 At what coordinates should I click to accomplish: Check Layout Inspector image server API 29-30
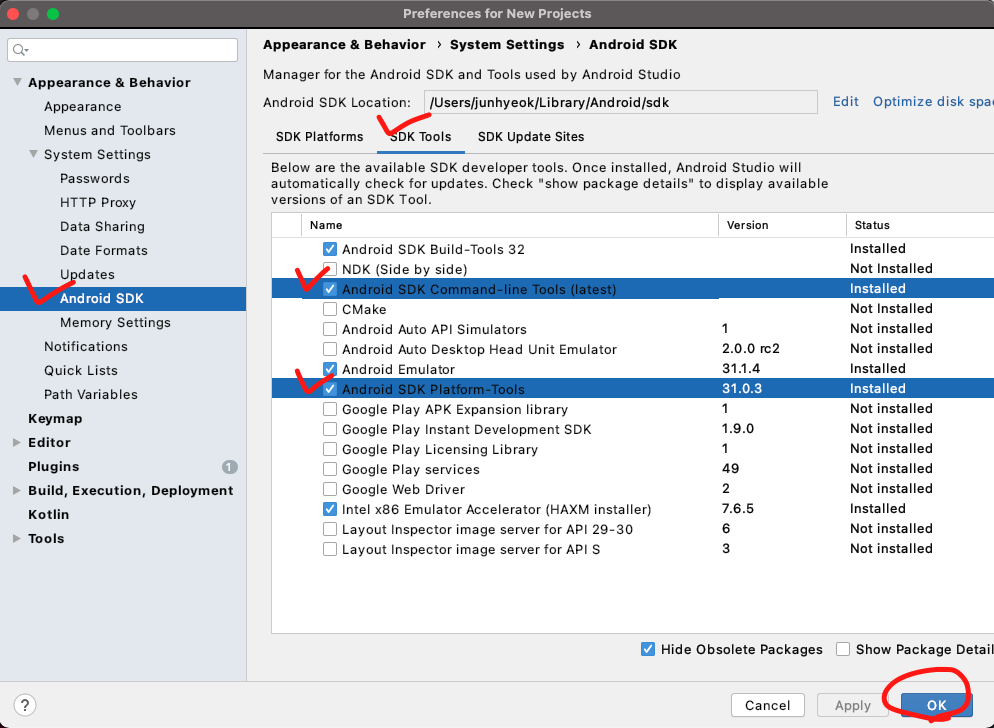coord(330,529)
